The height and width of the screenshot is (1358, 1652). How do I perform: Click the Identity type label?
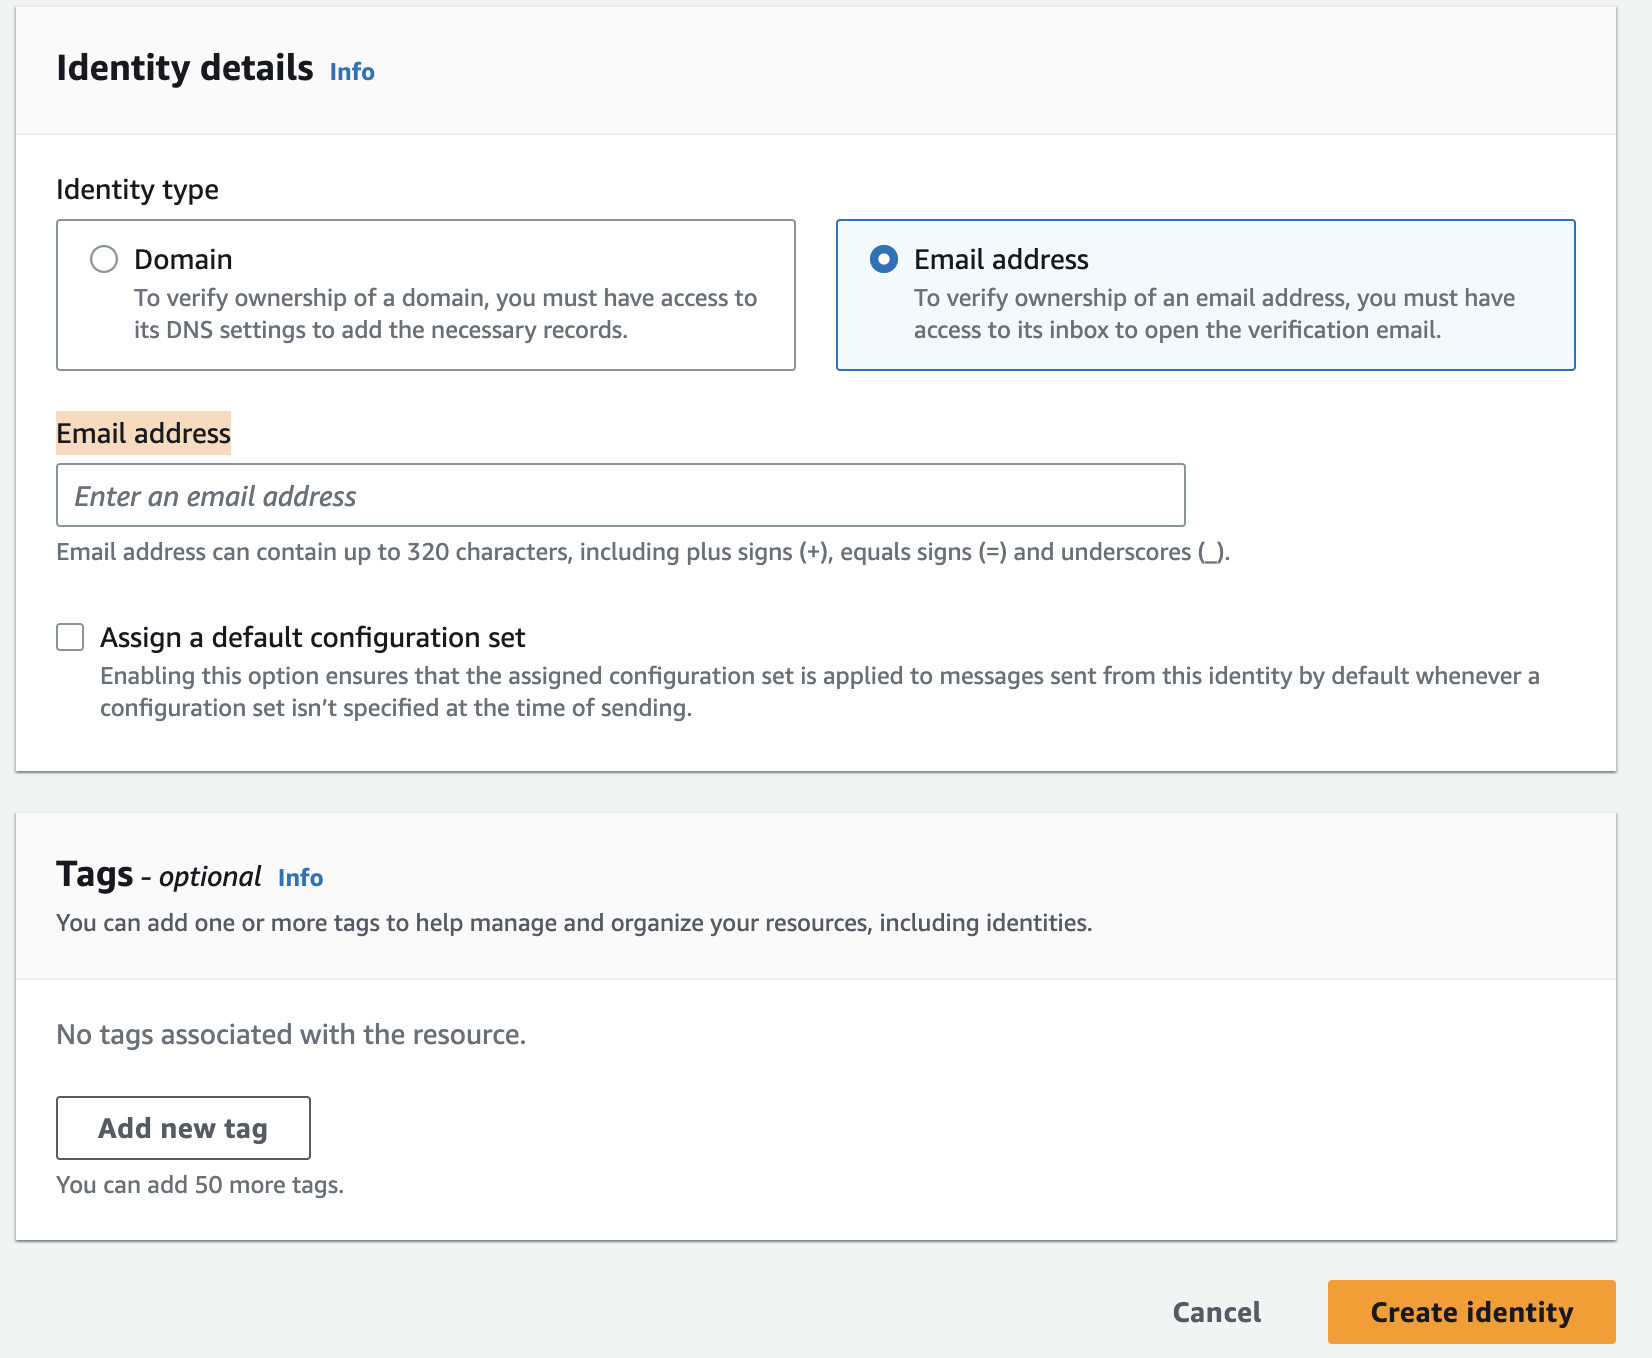[x=138, y=189]
